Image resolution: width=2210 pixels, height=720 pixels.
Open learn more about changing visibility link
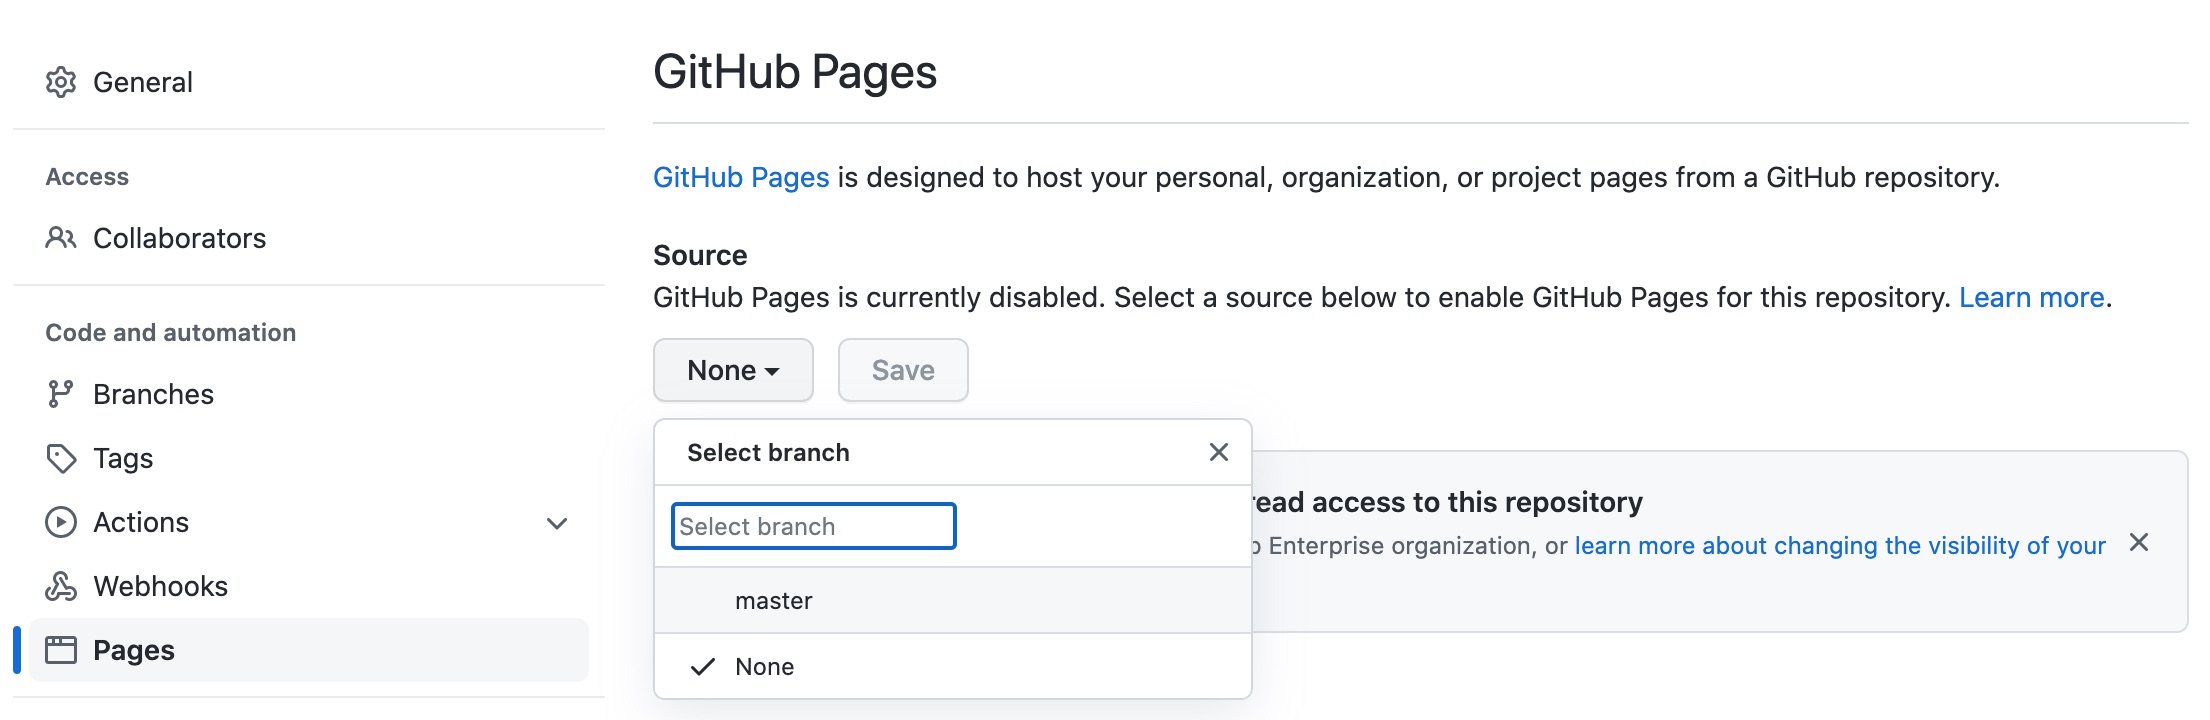(1840, 545)
